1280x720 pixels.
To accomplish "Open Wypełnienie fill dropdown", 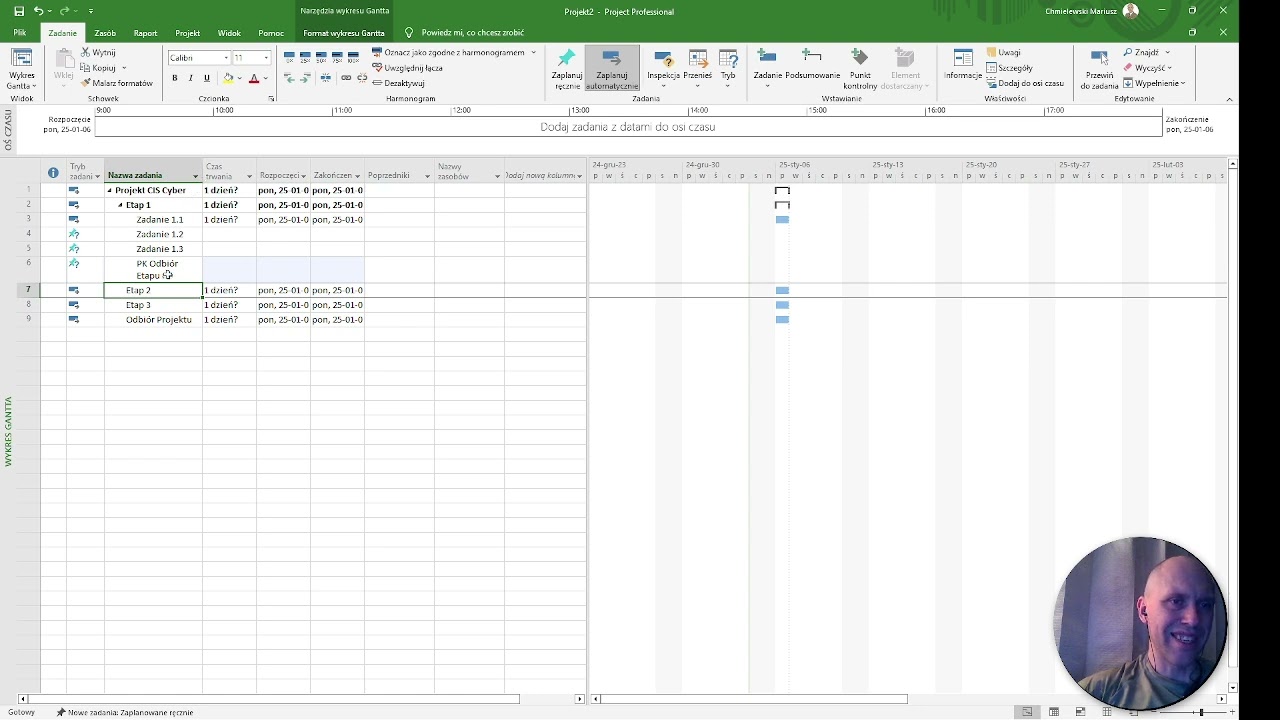I will pos(1154,83).
